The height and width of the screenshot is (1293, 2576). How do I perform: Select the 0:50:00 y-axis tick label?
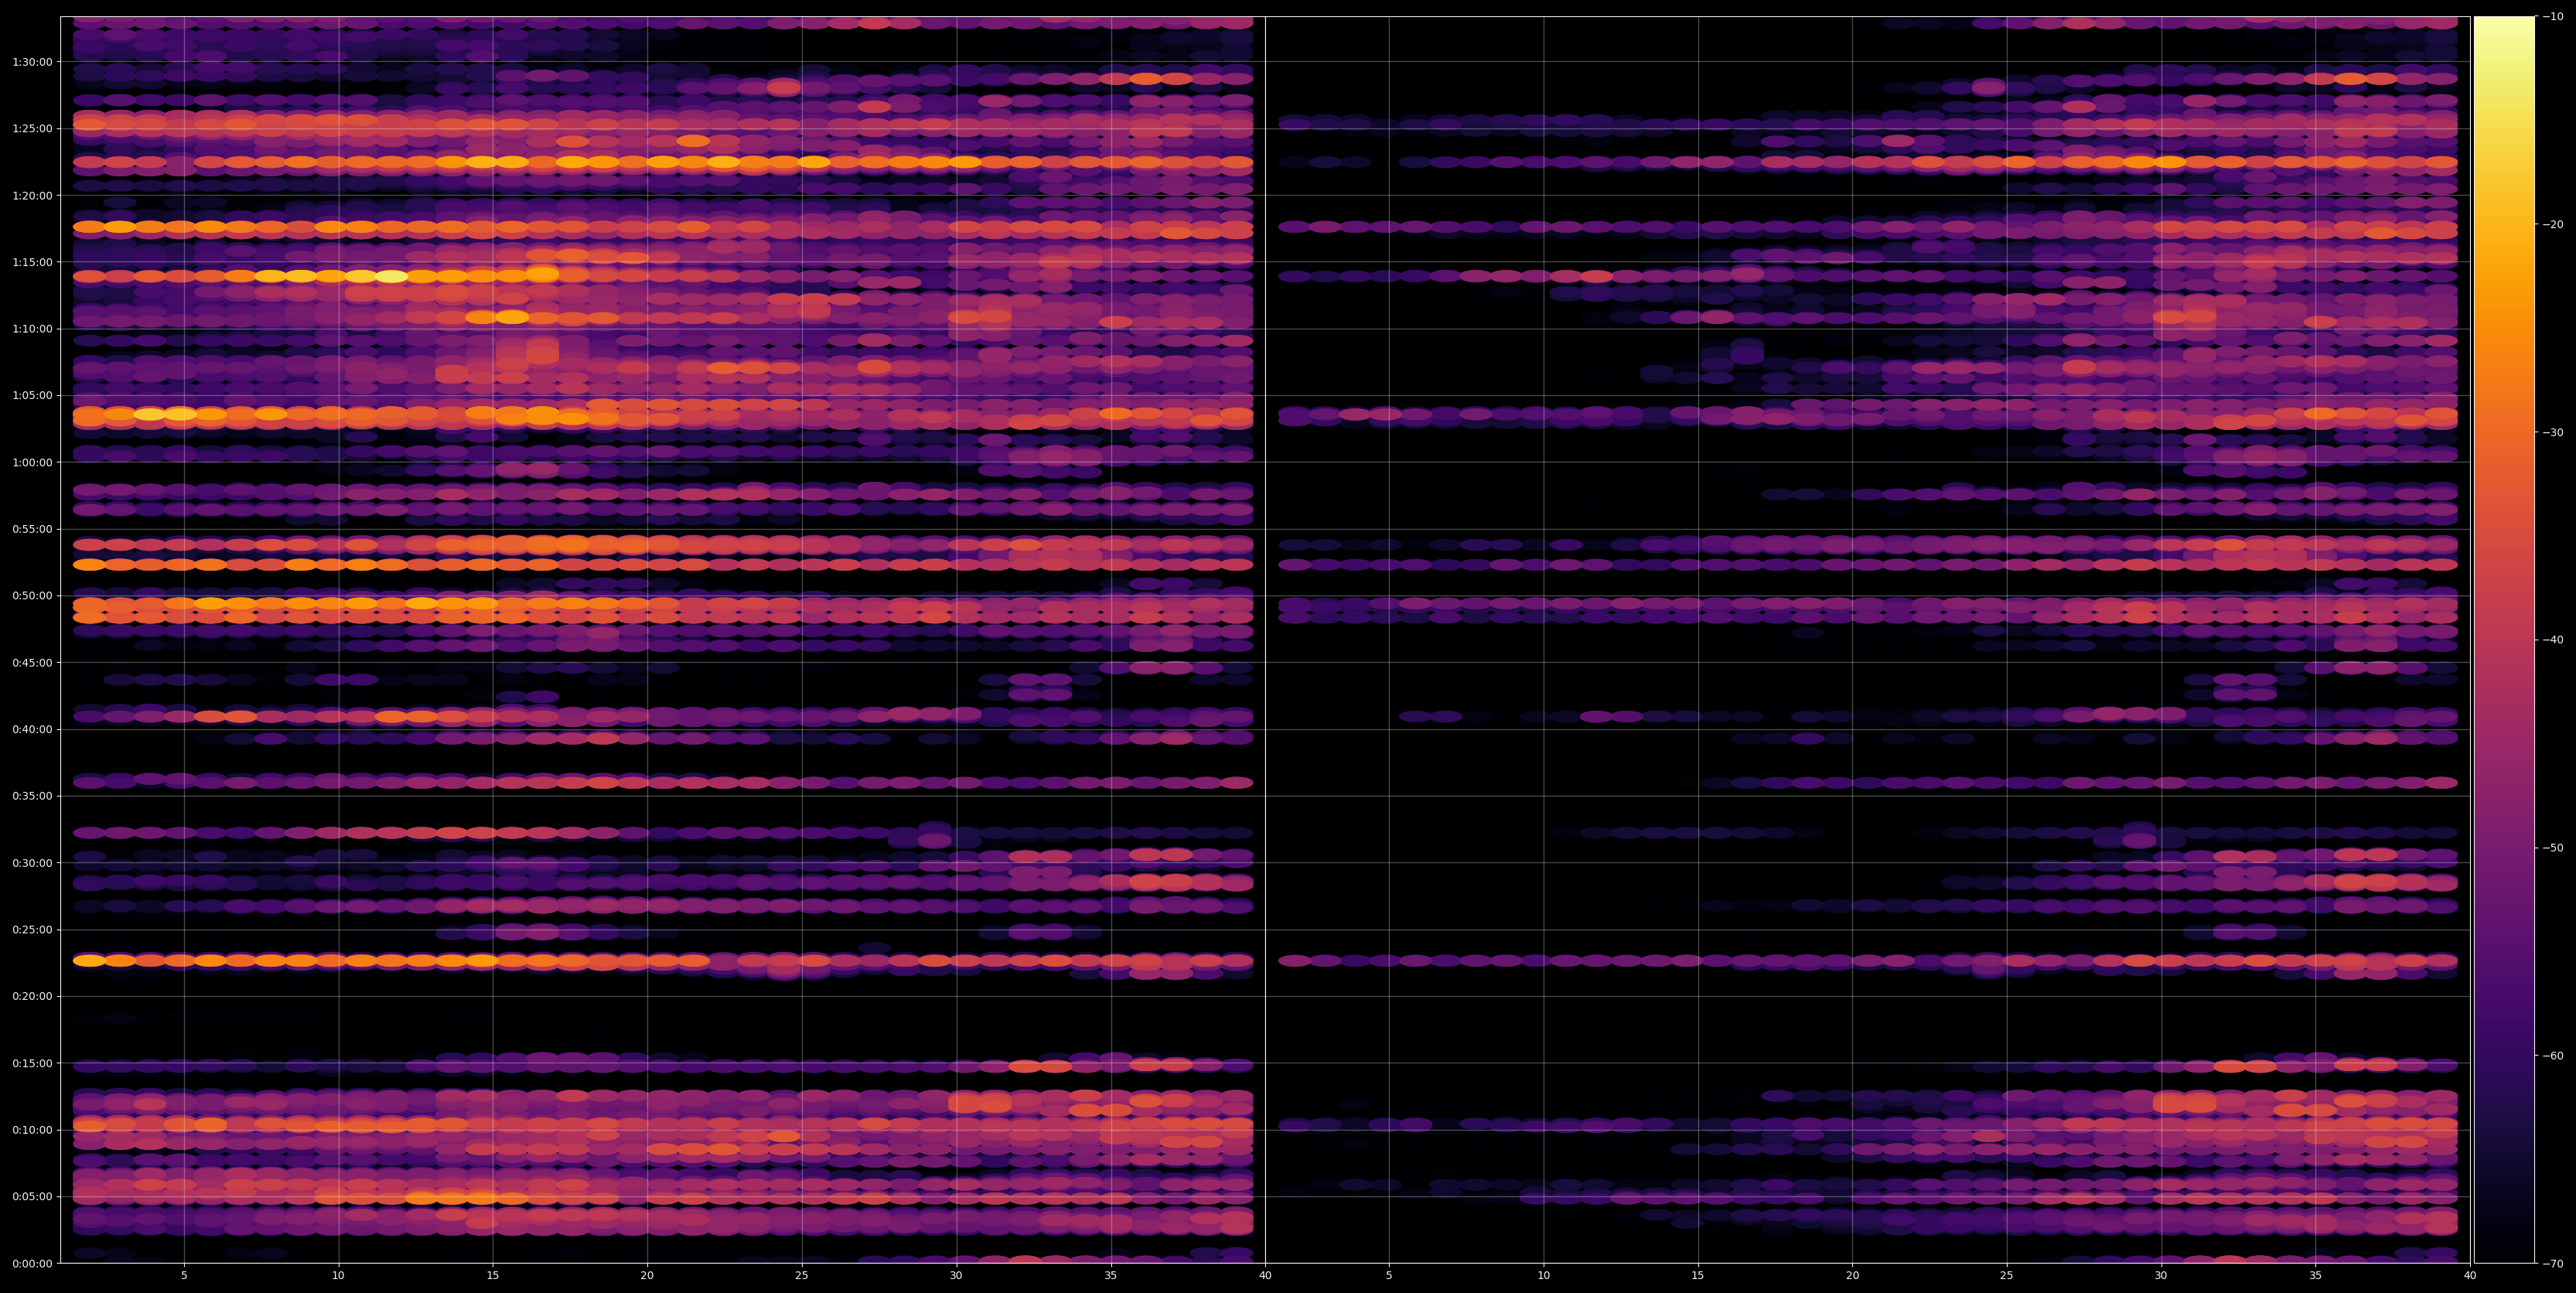click(x=32, y=596)
